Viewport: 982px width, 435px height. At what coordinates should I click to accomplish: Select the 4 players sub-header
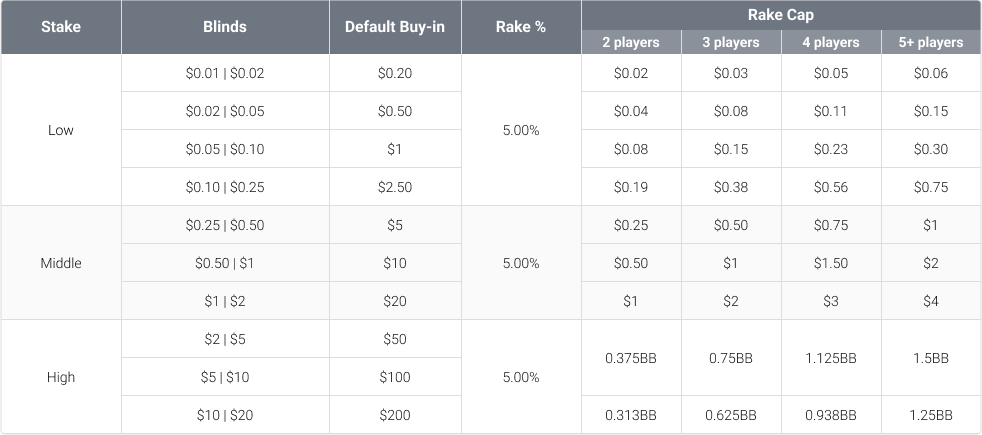(831, 42)
